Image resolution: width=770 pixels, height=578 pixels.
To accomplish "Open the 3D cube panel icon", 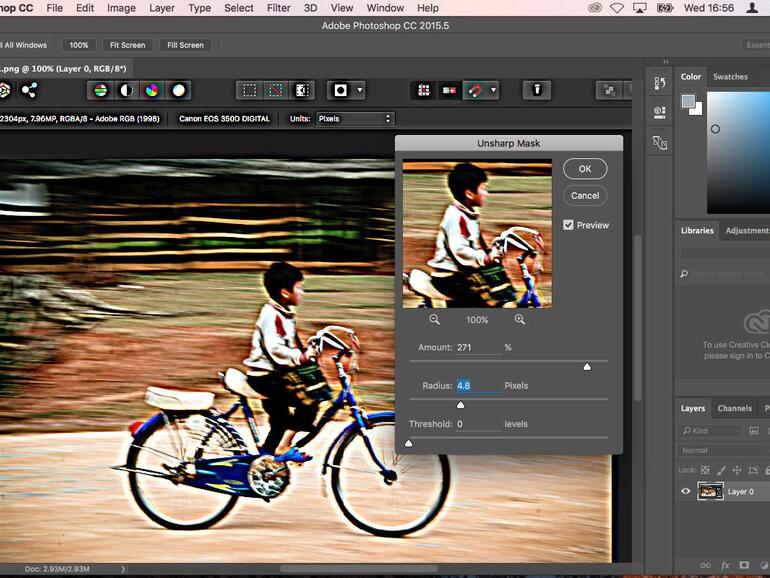I will pyautogui.click(x=660, y=112).
